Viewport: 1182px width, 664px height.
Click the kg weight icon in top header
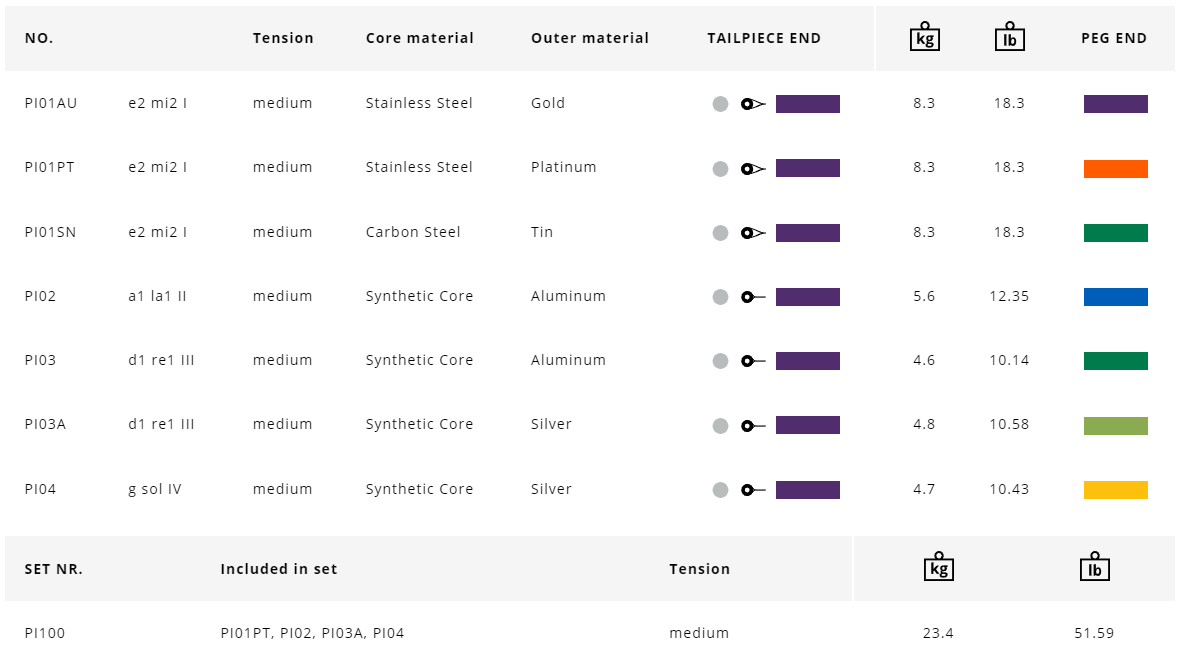click(x=924, y=37)
